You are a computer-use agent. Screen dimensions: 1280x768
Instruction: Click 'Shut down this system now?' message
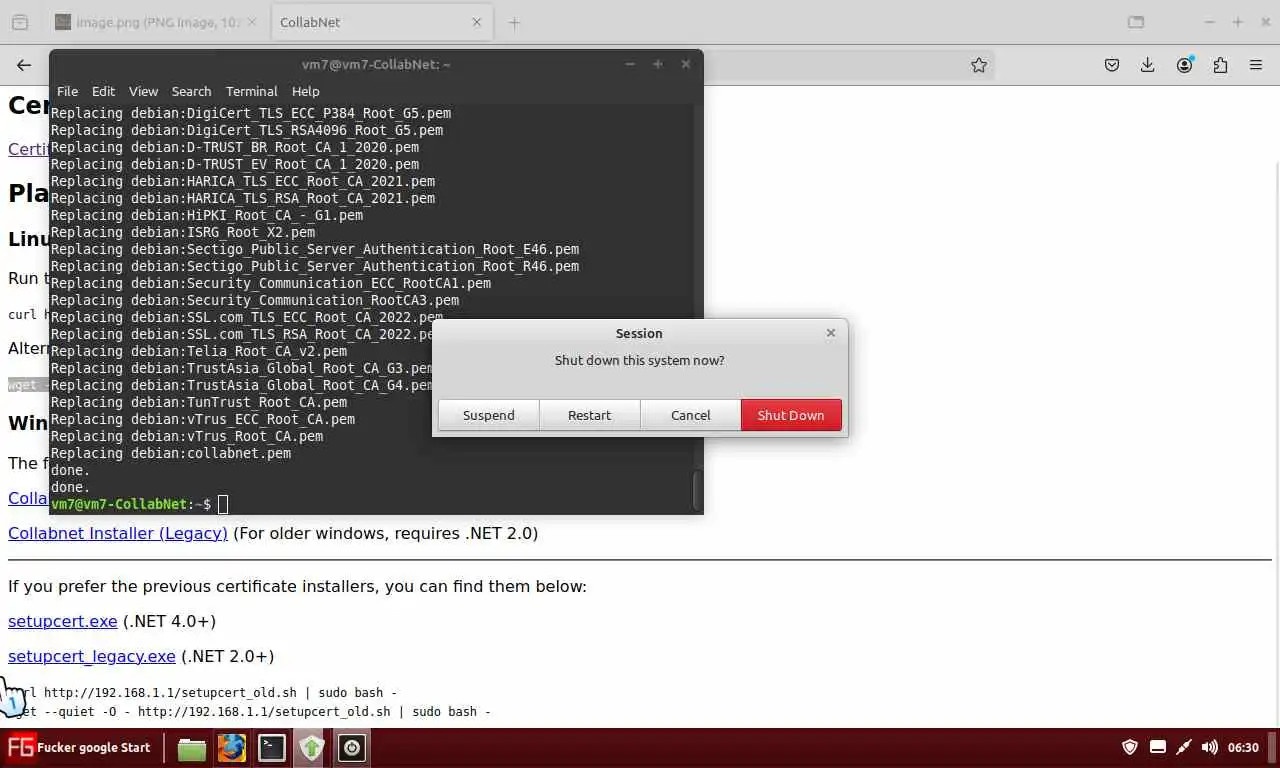(x=640, y=360)
